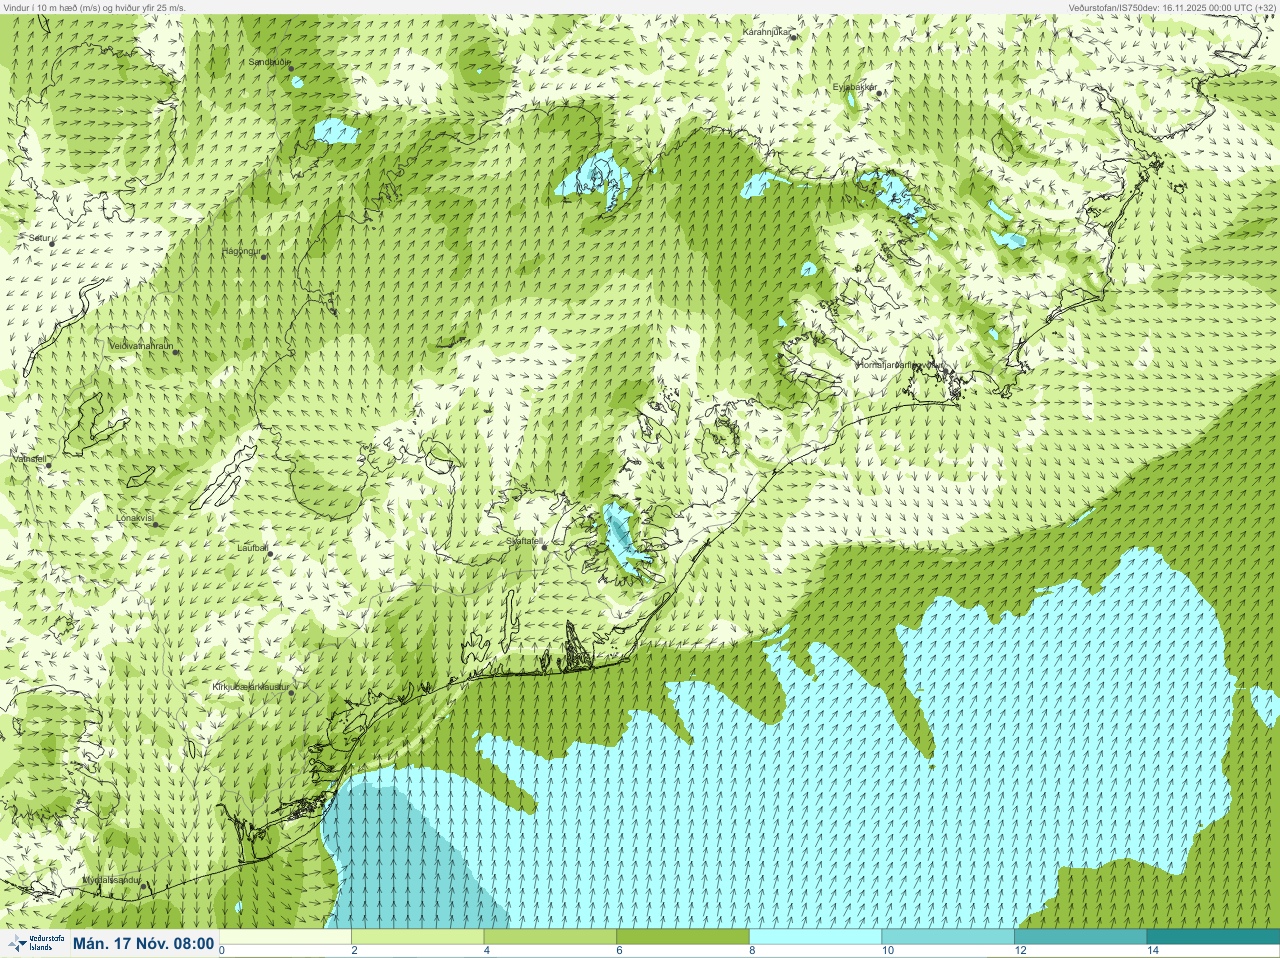The height and width of the screenshot is (958, 1280).
Task: Click the Kárahnjúkar station label
Action: point(767,32)
